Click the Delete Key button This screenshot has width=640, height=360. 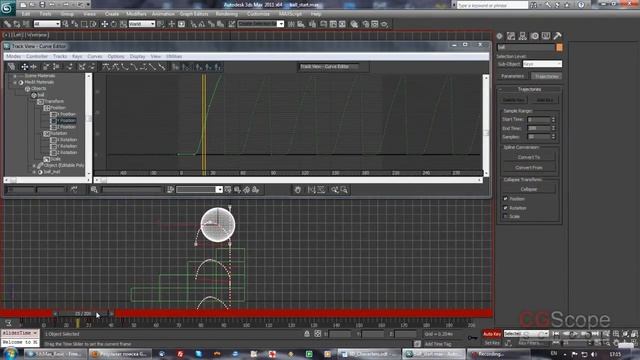point(513,100)
